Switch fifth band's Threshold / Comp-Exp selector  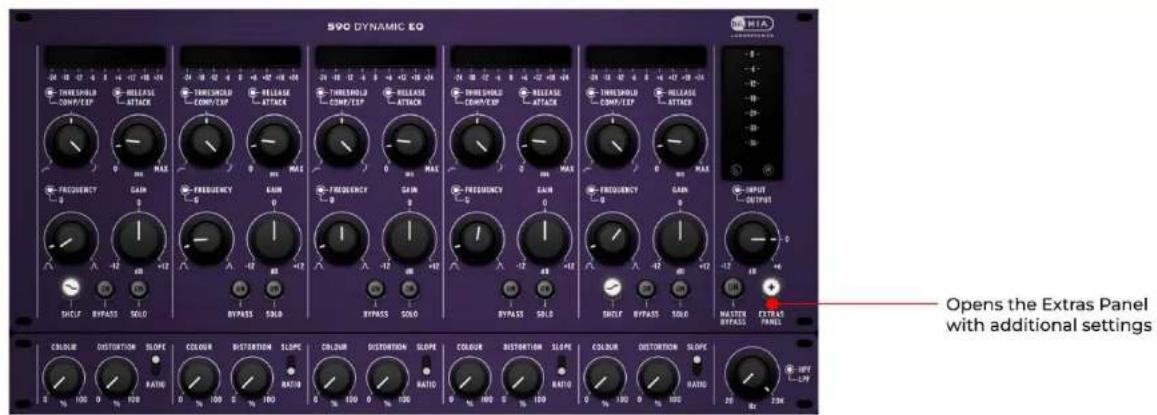tap(591, 93)
